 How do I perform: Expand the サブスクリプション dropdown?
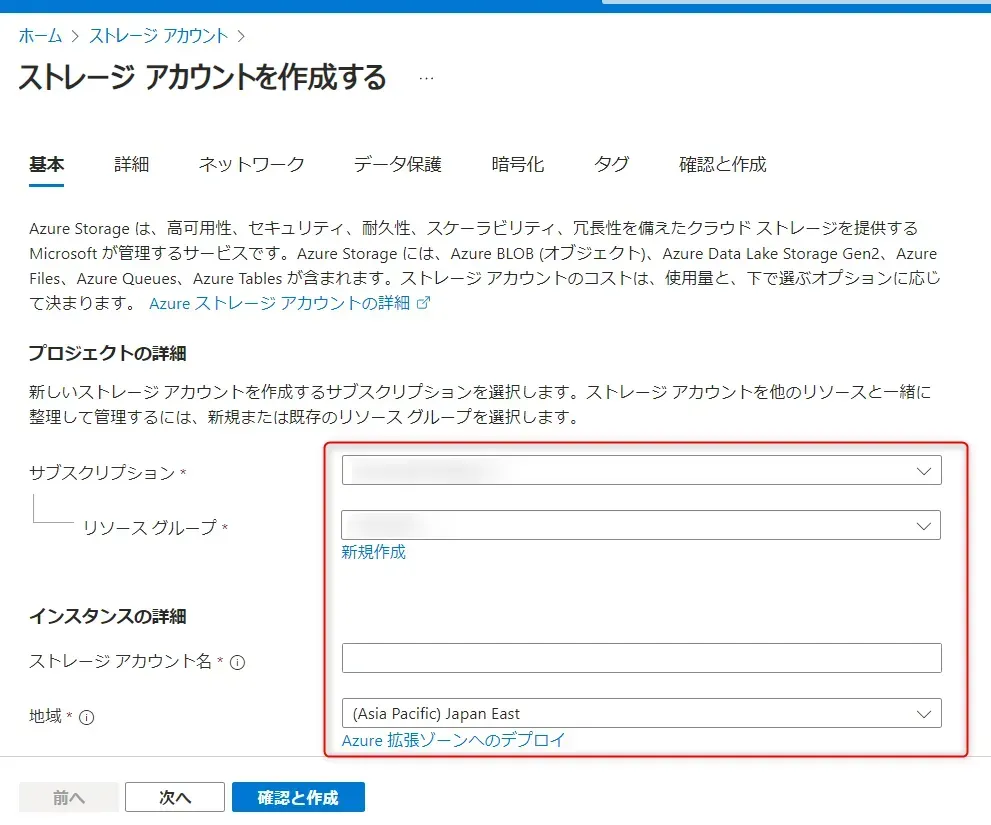click(641, 470)
